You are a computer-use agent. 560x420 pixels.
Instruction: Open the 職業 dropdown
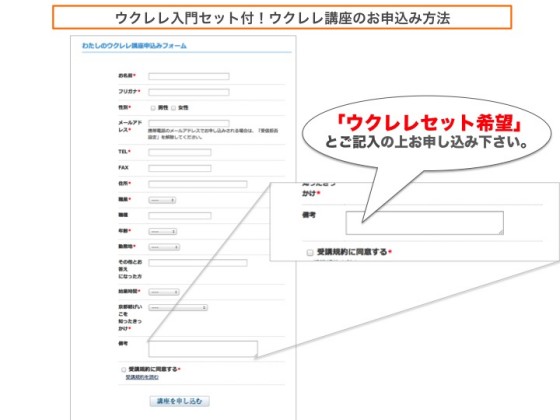click(162, 200)
